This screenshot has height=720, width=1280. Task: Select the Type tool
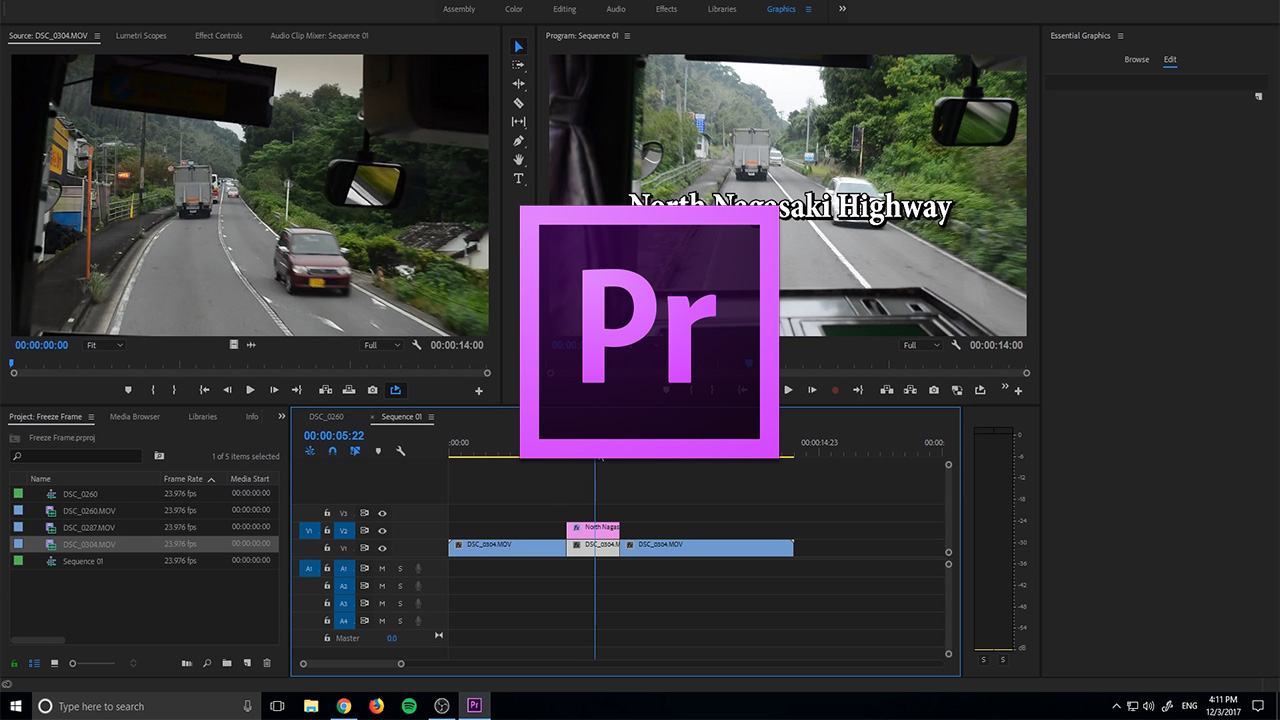(518, 179)
